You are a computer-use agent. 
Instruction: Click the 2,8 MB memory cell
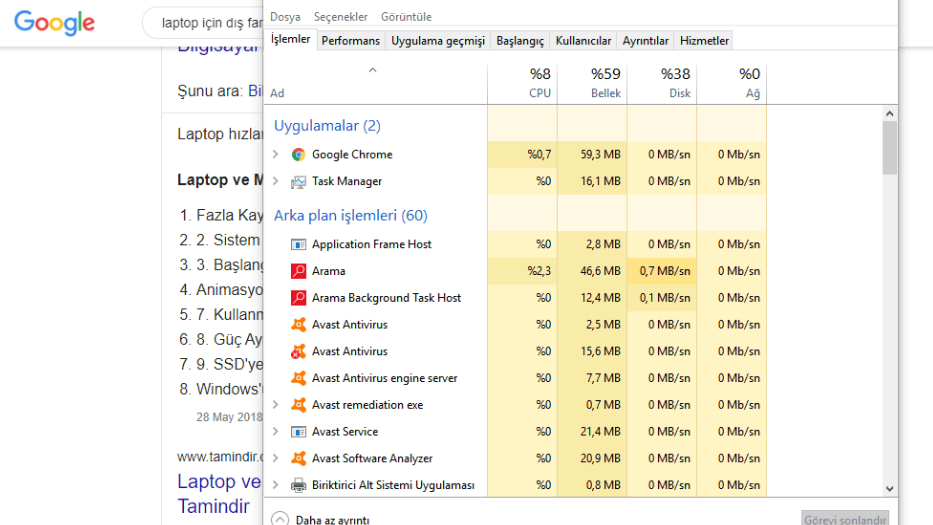point(592,244)
